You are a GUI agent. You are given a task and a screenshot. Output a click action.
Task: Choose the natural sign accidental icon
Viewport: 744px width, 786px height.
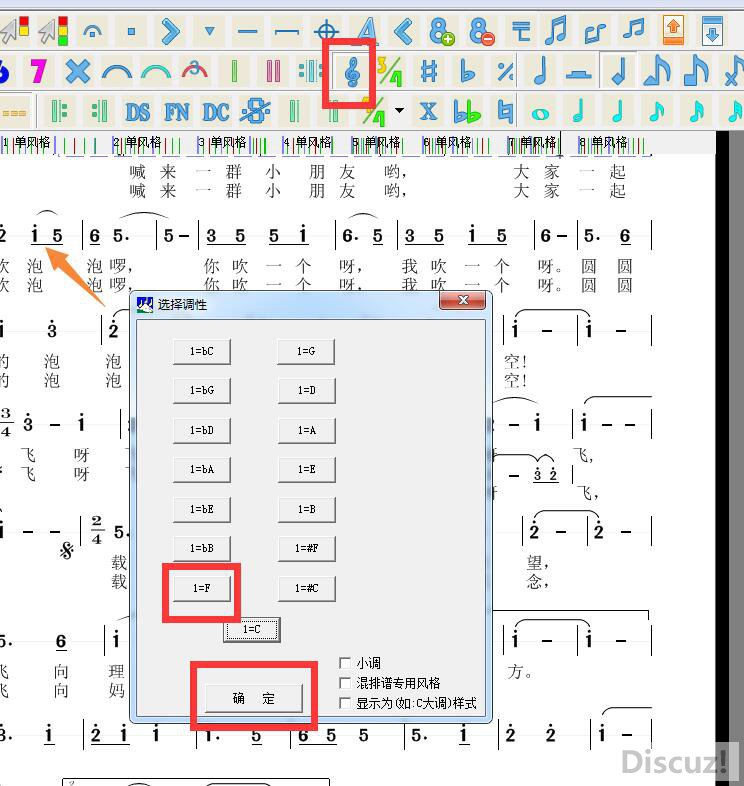[x=505, y=111]
